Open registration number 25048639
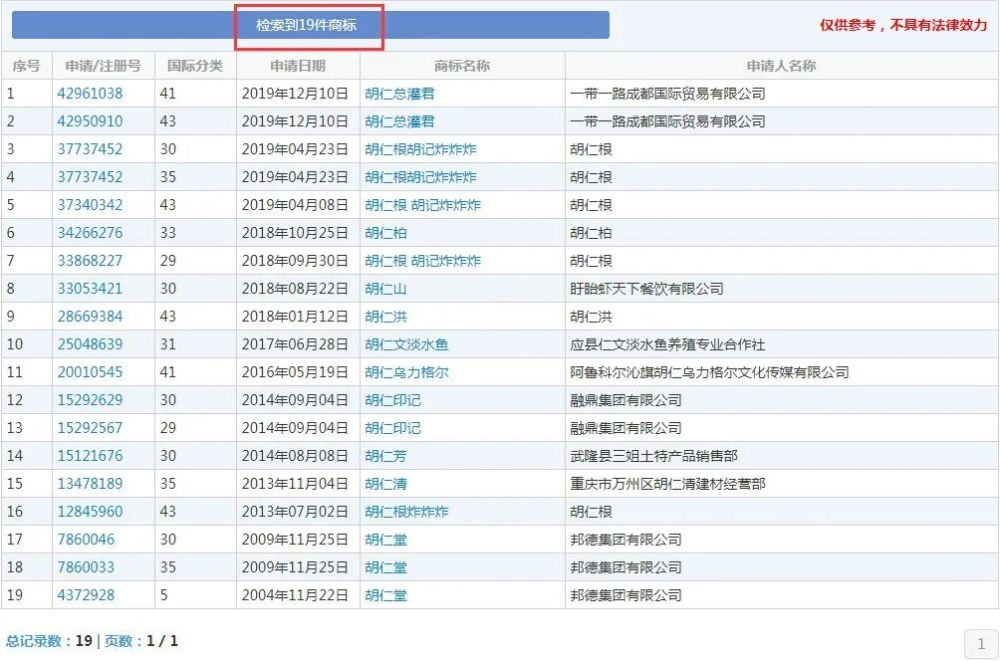1000x661 pixels. pos(90,345)
